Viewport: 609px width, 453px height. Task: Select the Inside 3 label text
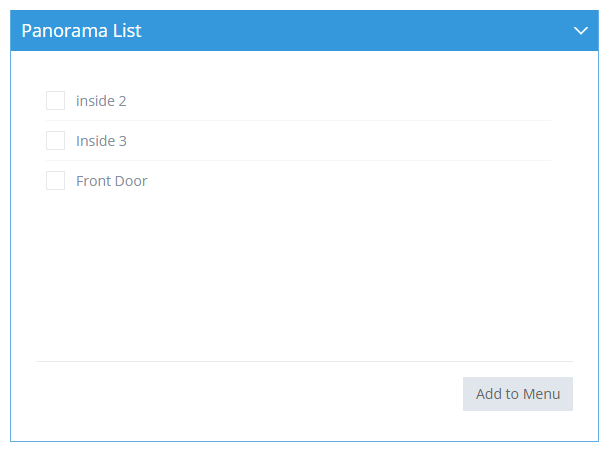(101, 141)
